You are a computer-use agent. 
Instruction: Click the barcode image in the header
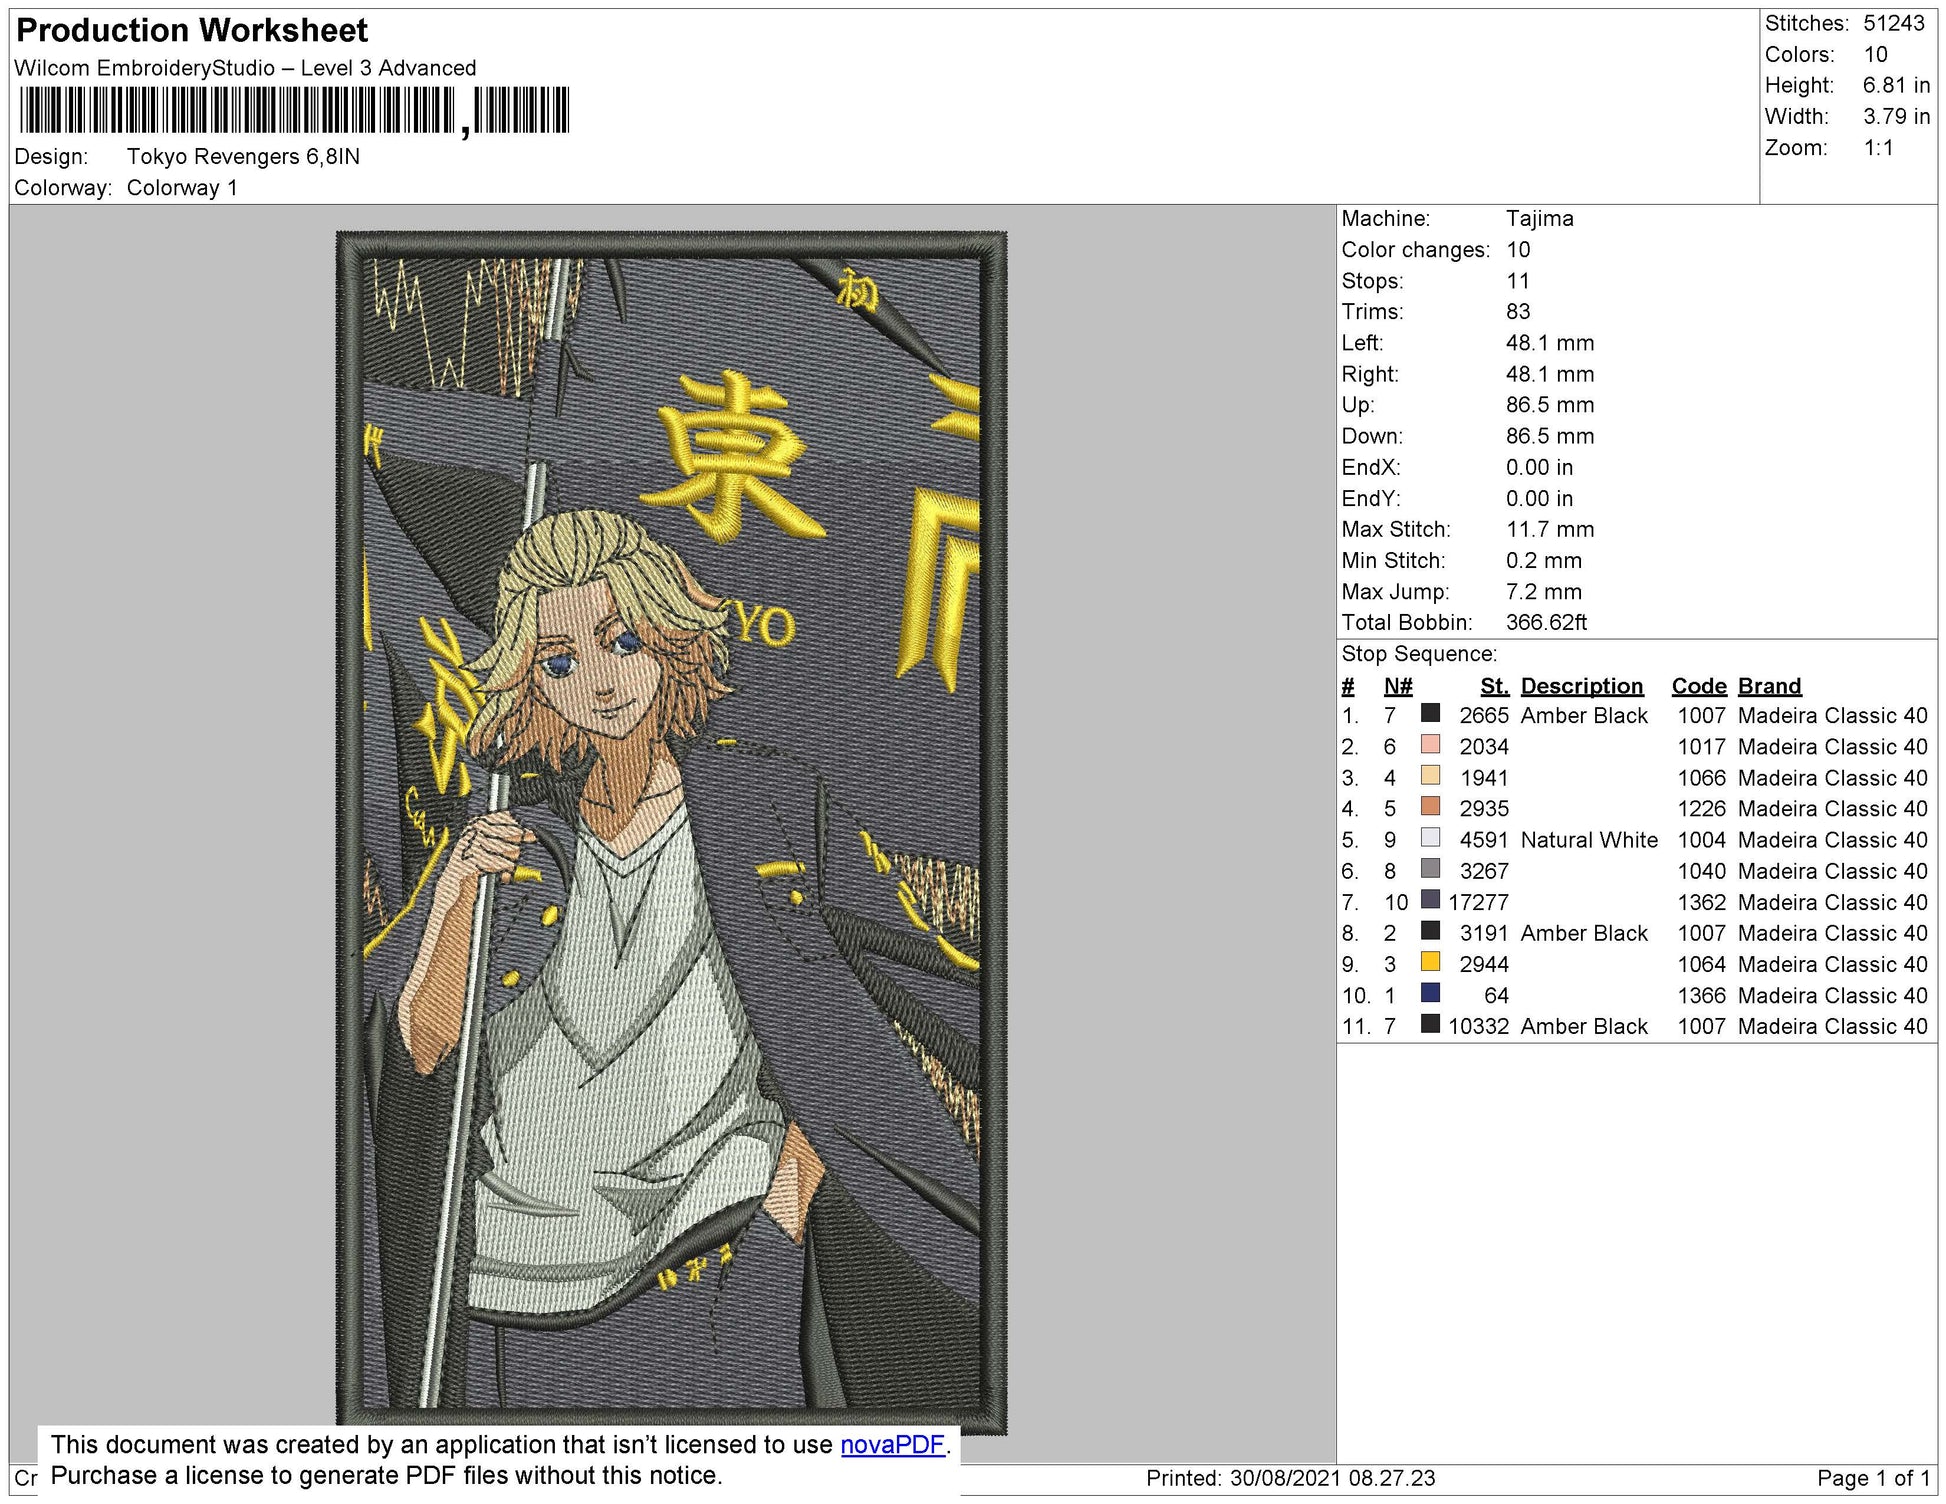click(x=294, y=111)
